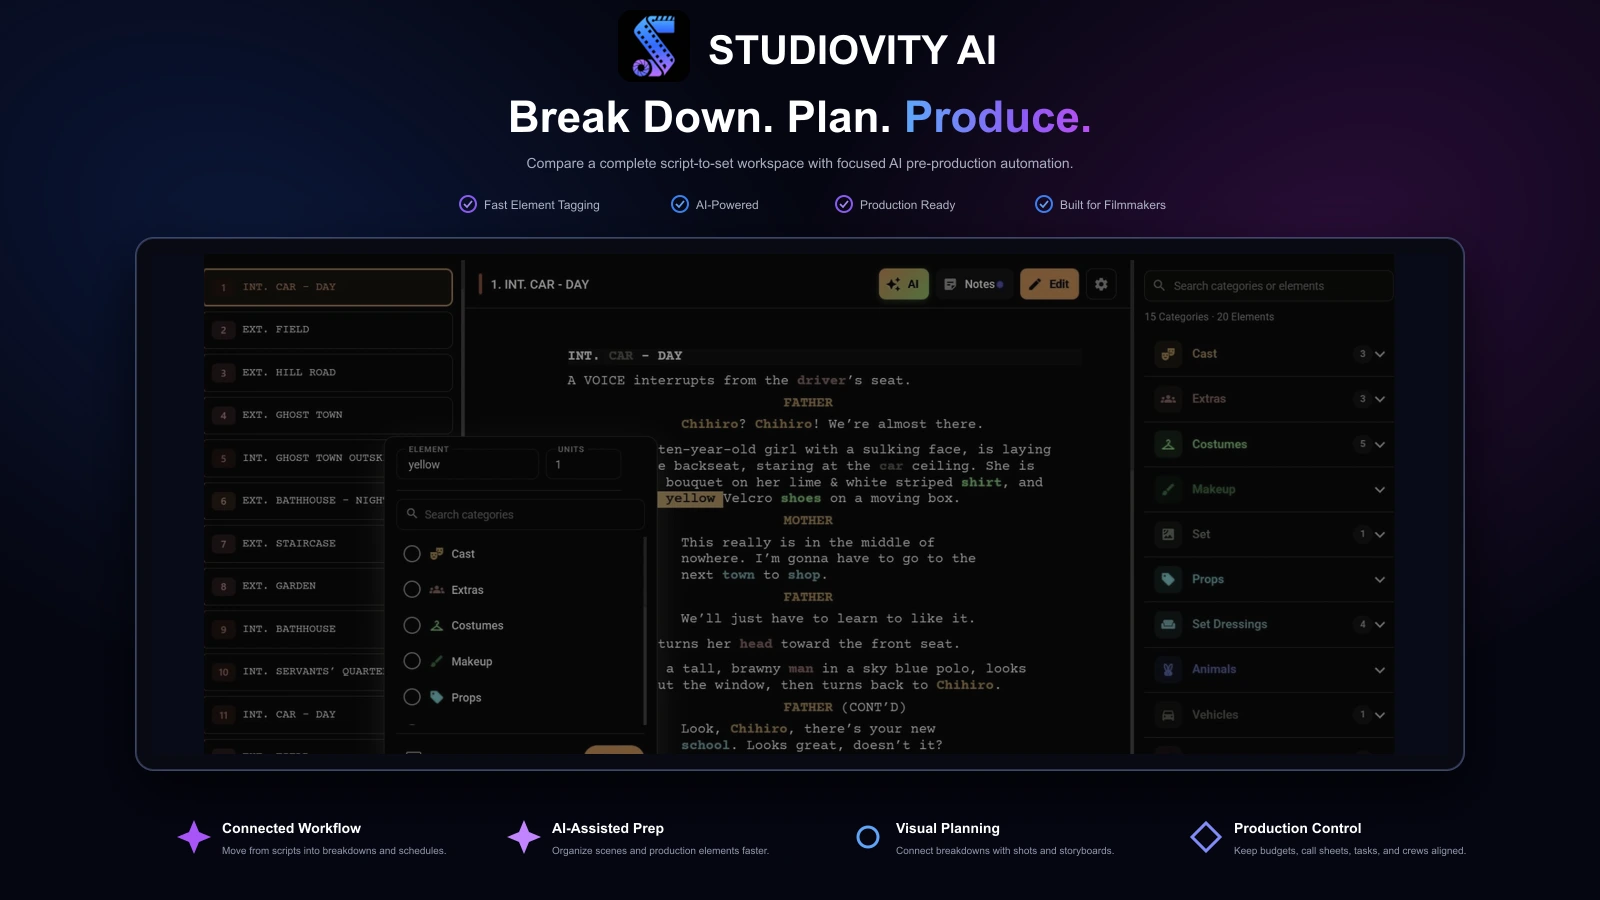Select scene 11 INT. CAR - DAY
Viewport: 1600px width, 900px height.
295,715
